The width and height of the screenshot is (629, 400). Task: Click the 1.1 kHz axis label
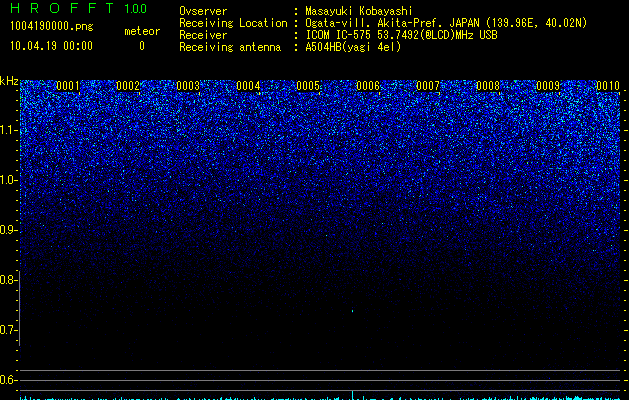pyautogui.click(x=8, y=130)
